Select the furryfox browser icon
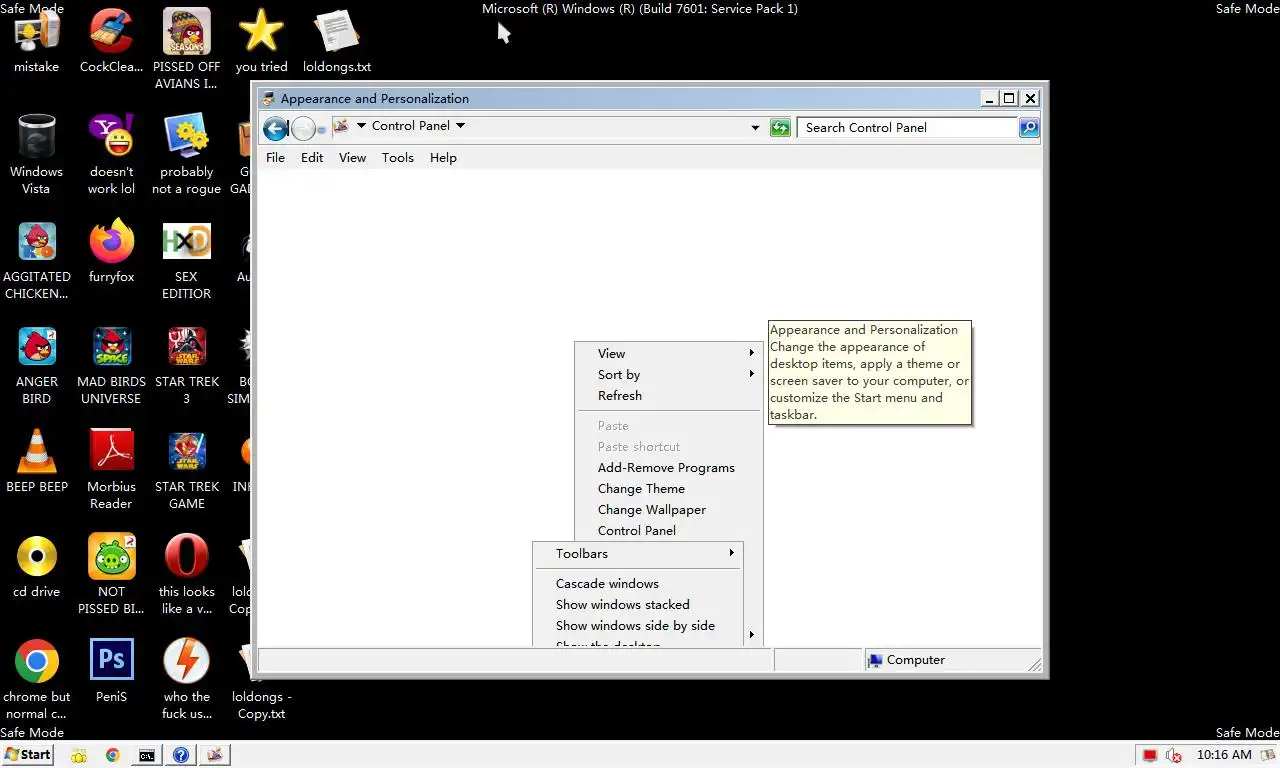 click(x=111, y=252)
